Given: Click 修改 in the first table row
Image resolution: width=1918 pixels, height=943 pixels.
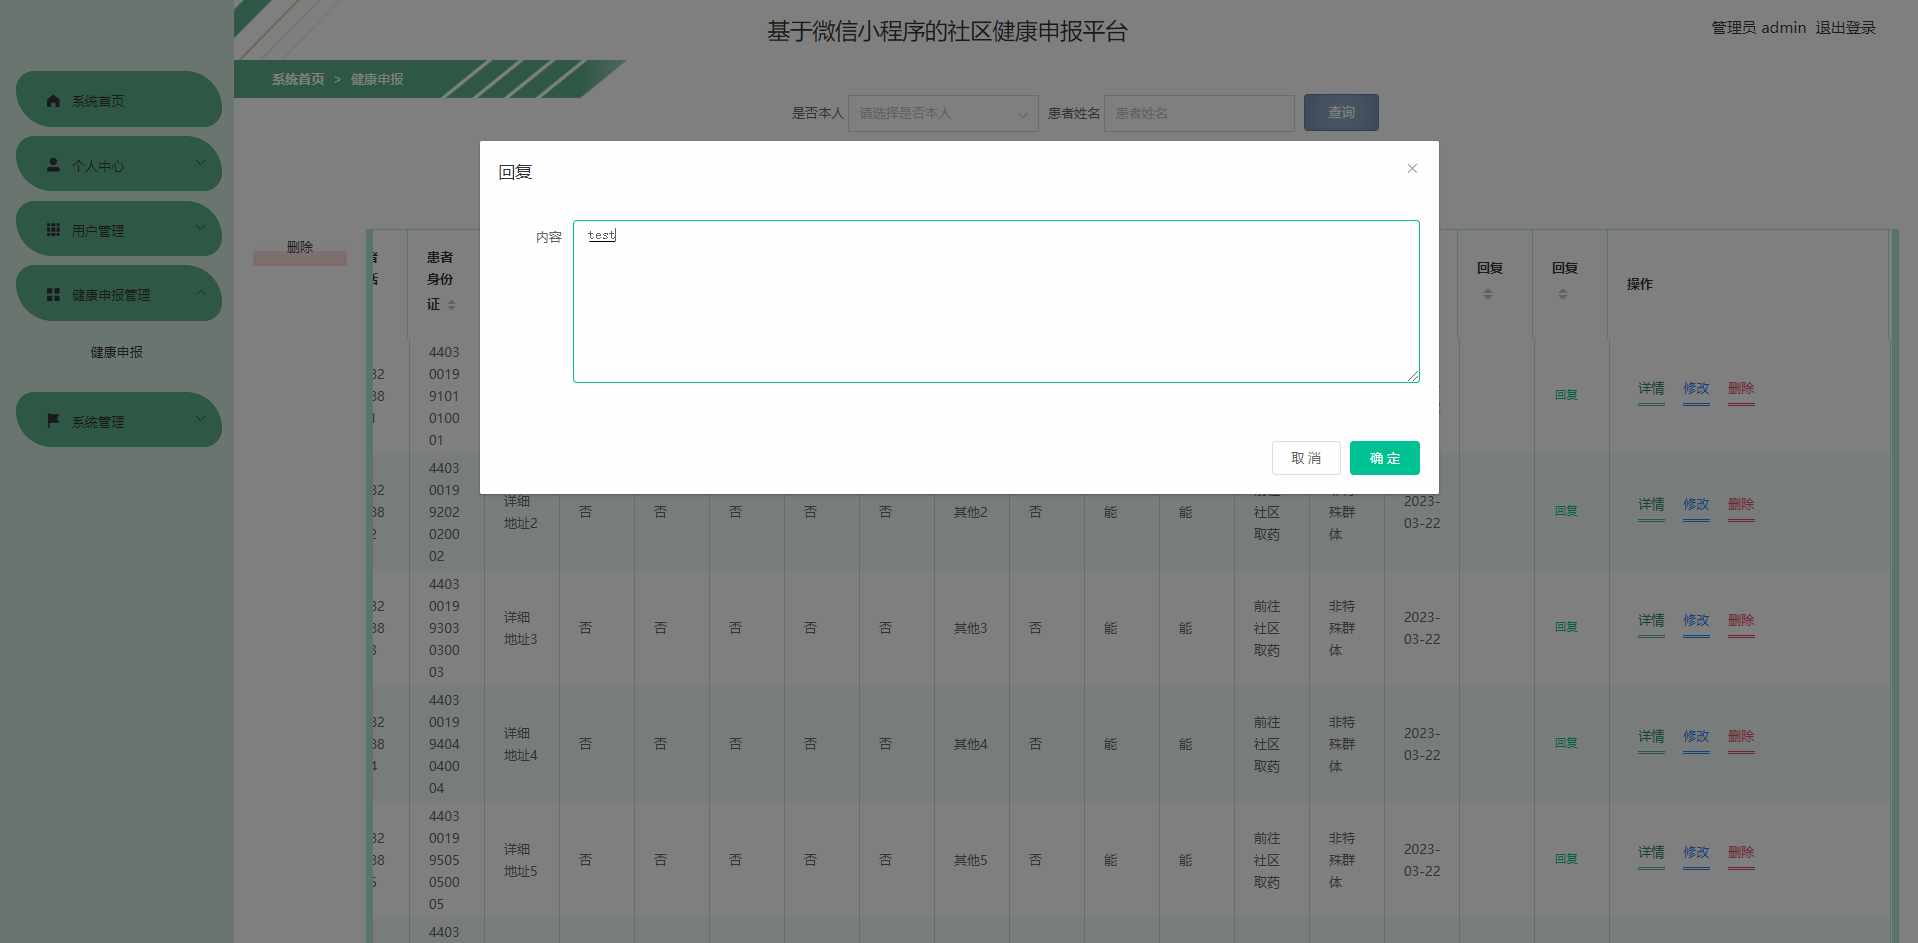Looking at the screenshot, I should pos(1696,389).
